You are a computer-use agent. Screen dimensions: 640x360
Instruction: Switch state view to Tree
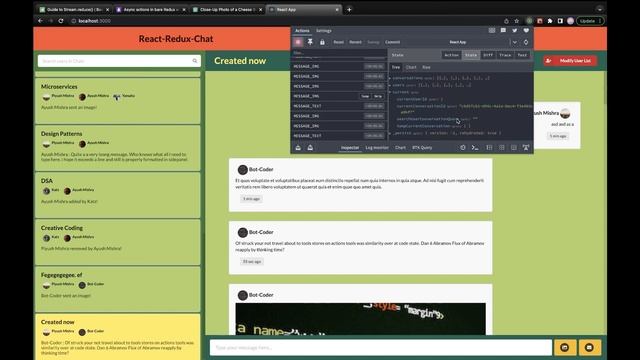[x=396, y=67]
